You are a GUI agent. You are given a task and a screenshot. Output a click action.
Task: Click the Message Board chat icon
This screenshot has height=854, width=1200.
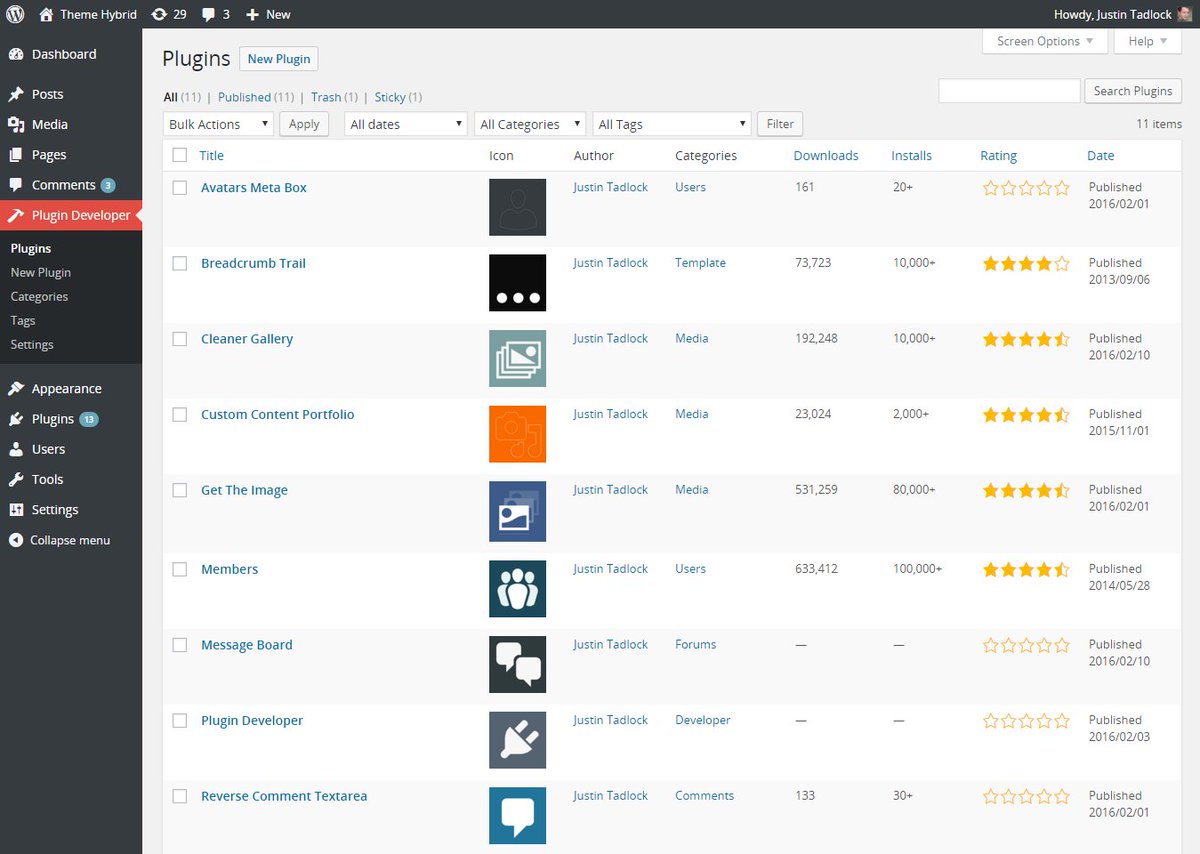pos(517,664)
